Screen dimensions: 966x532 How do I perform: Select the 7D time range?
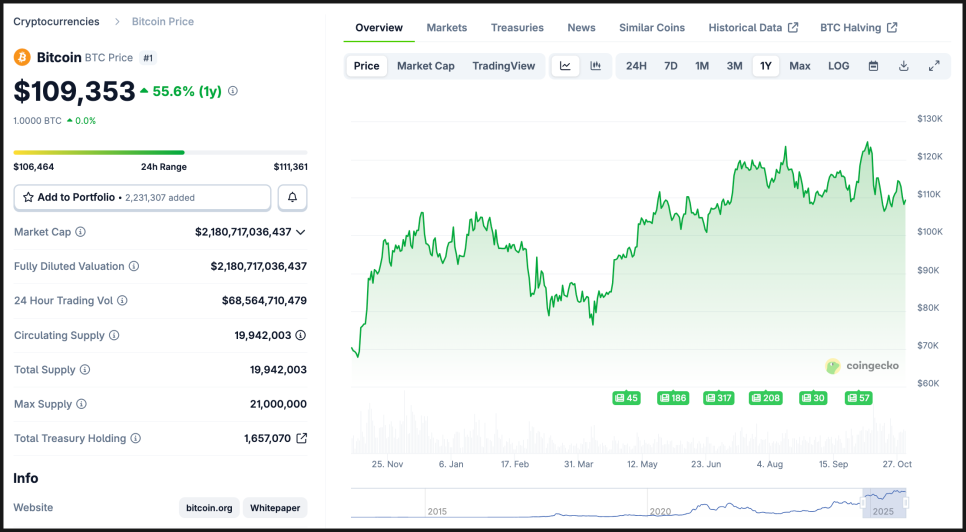[x=671, y=66]
